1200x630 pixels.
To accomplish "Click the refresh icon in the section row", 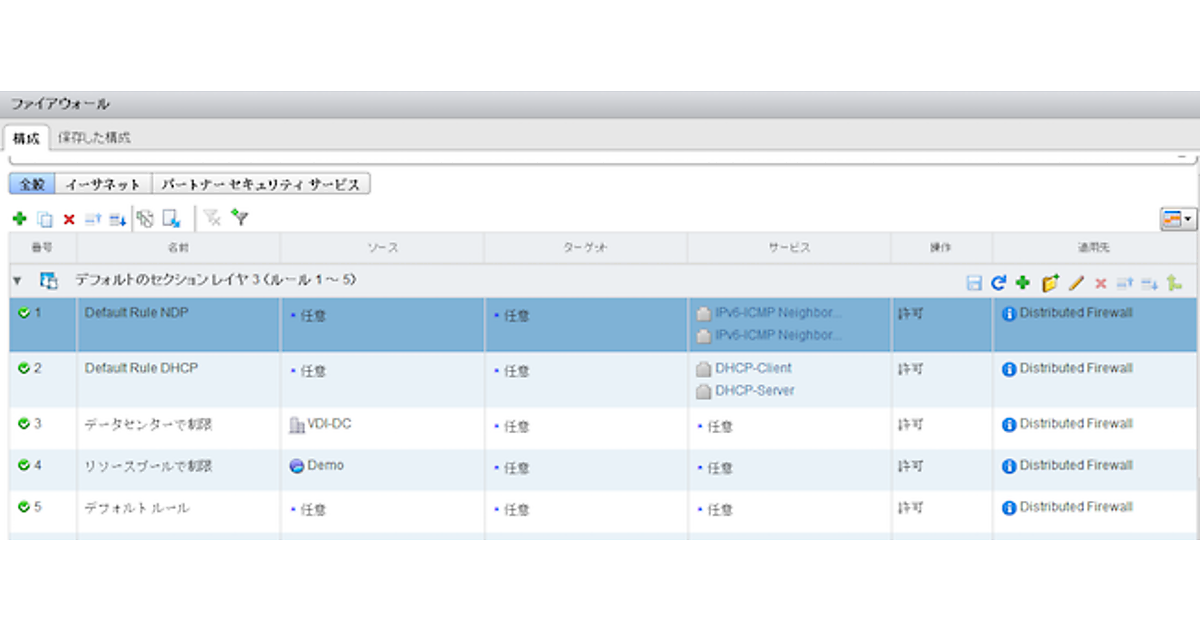I will click(997, 284).
